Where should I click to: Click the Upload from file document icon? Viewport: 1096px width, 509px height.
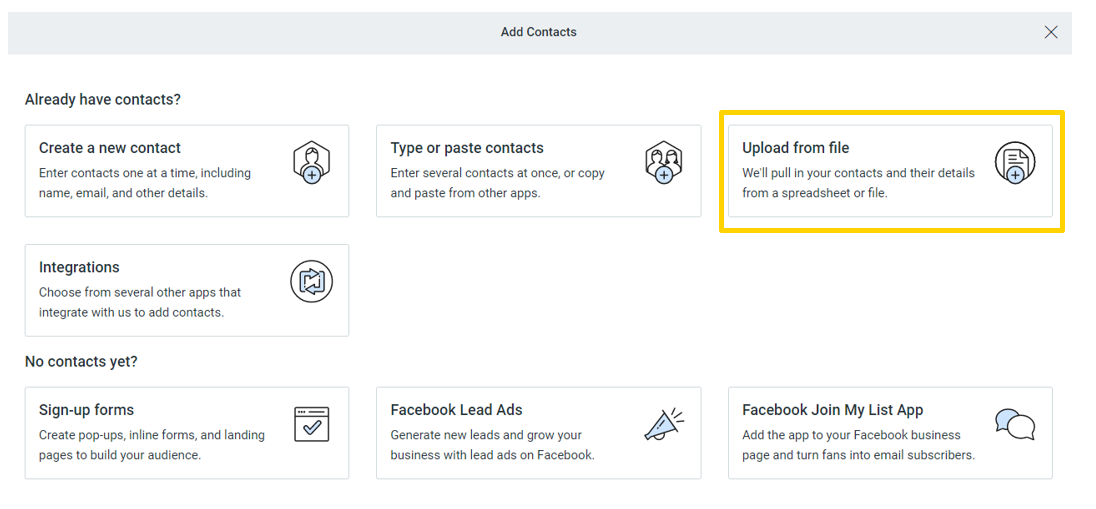pos(1014,162)
